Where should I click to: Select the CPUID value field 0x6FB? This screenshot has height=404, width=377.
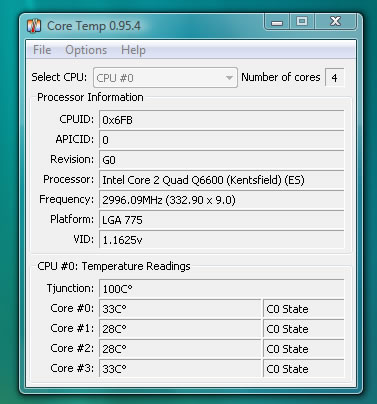[x=221, y=120]
